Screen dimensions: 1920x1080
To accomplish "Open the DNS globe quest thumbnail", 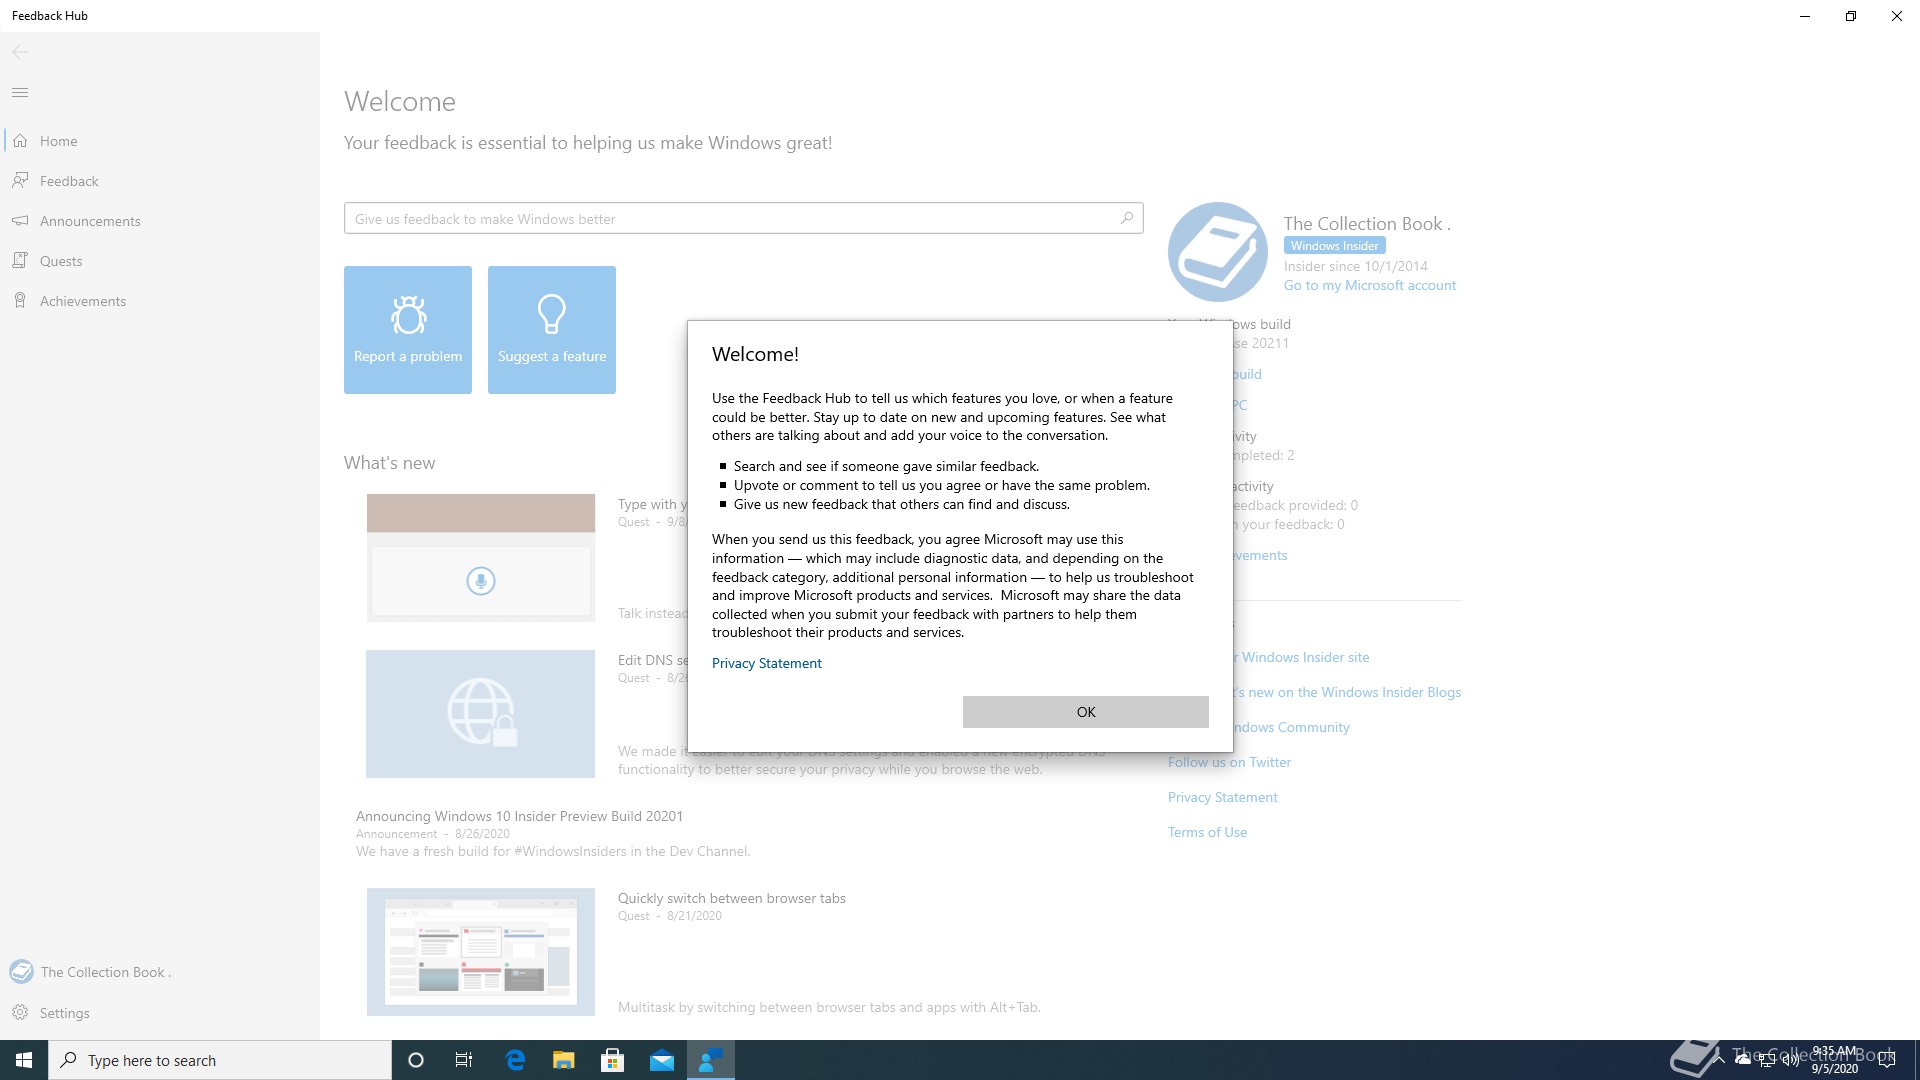I will coord(481,714).
